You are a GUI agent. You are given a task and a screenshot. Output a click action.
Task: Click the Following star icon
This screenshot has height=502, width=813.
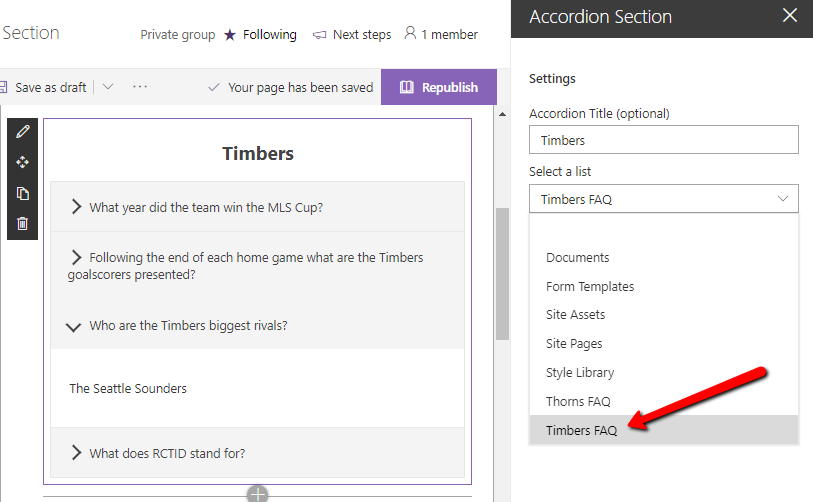(230, 35)
